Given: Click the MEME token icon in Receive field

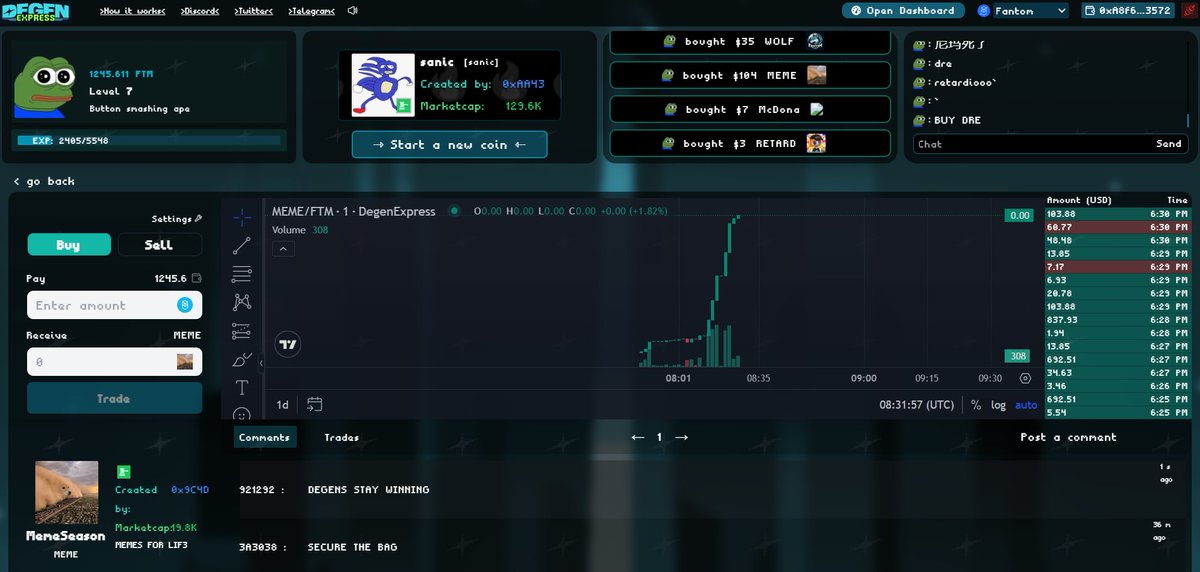Looking at the screenshot, I should pyautogui.click(x=185, y=362).
